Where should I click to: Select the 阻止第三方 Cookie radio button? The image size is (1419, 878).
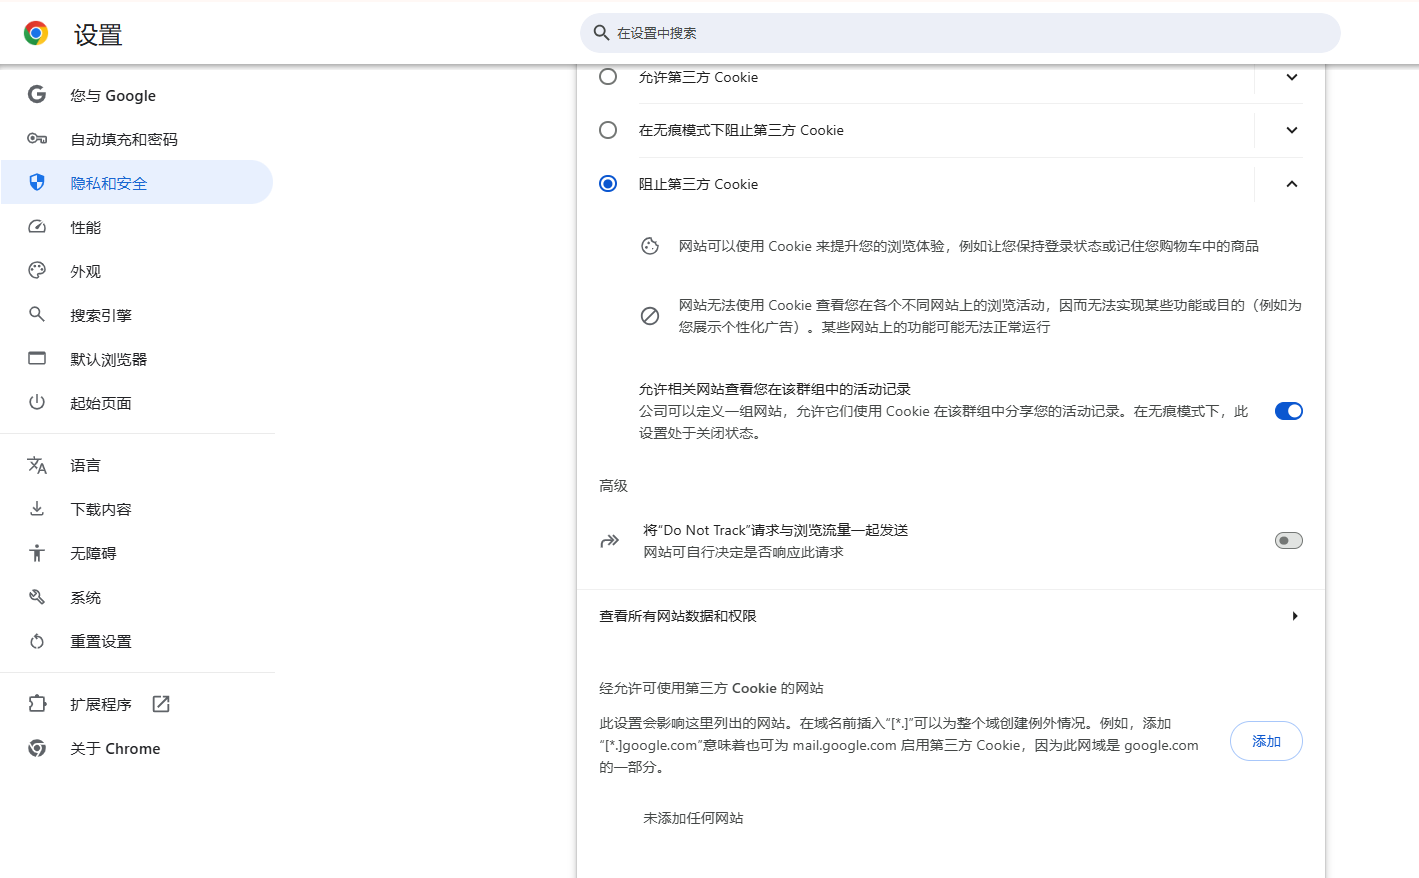608,184
